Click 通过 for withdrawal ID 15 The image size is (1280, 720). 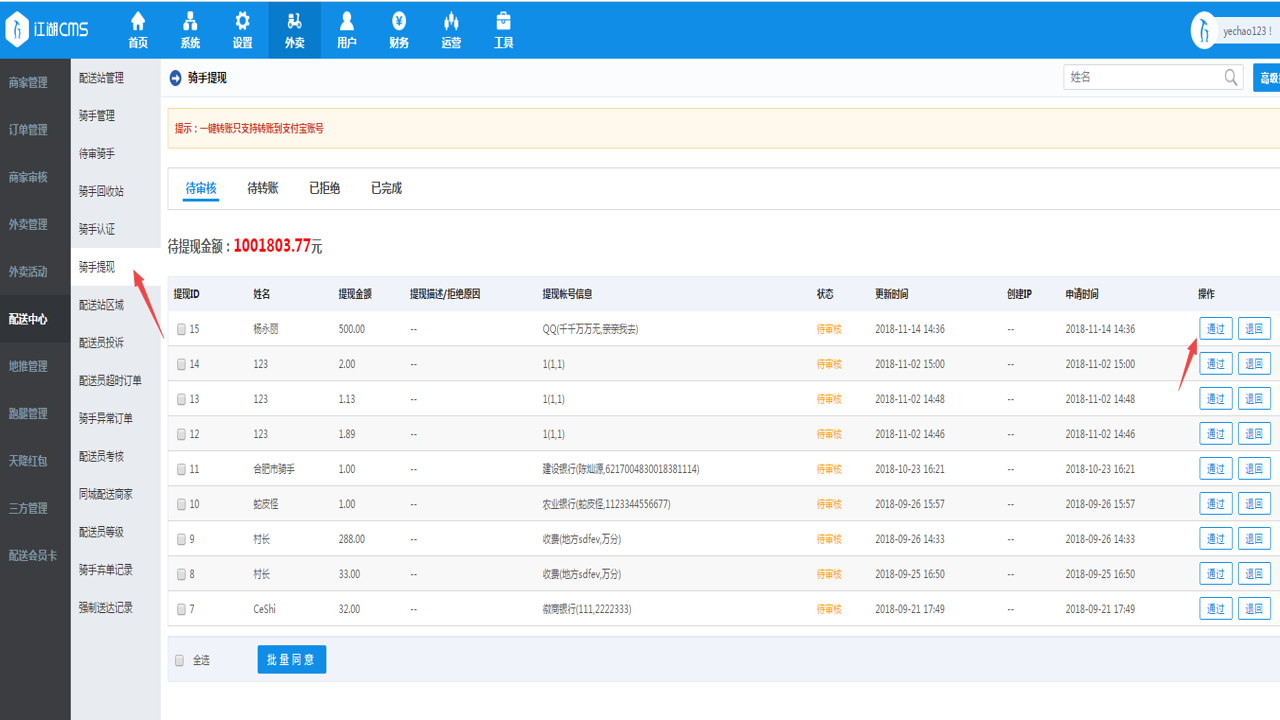tap(1216, 329)
